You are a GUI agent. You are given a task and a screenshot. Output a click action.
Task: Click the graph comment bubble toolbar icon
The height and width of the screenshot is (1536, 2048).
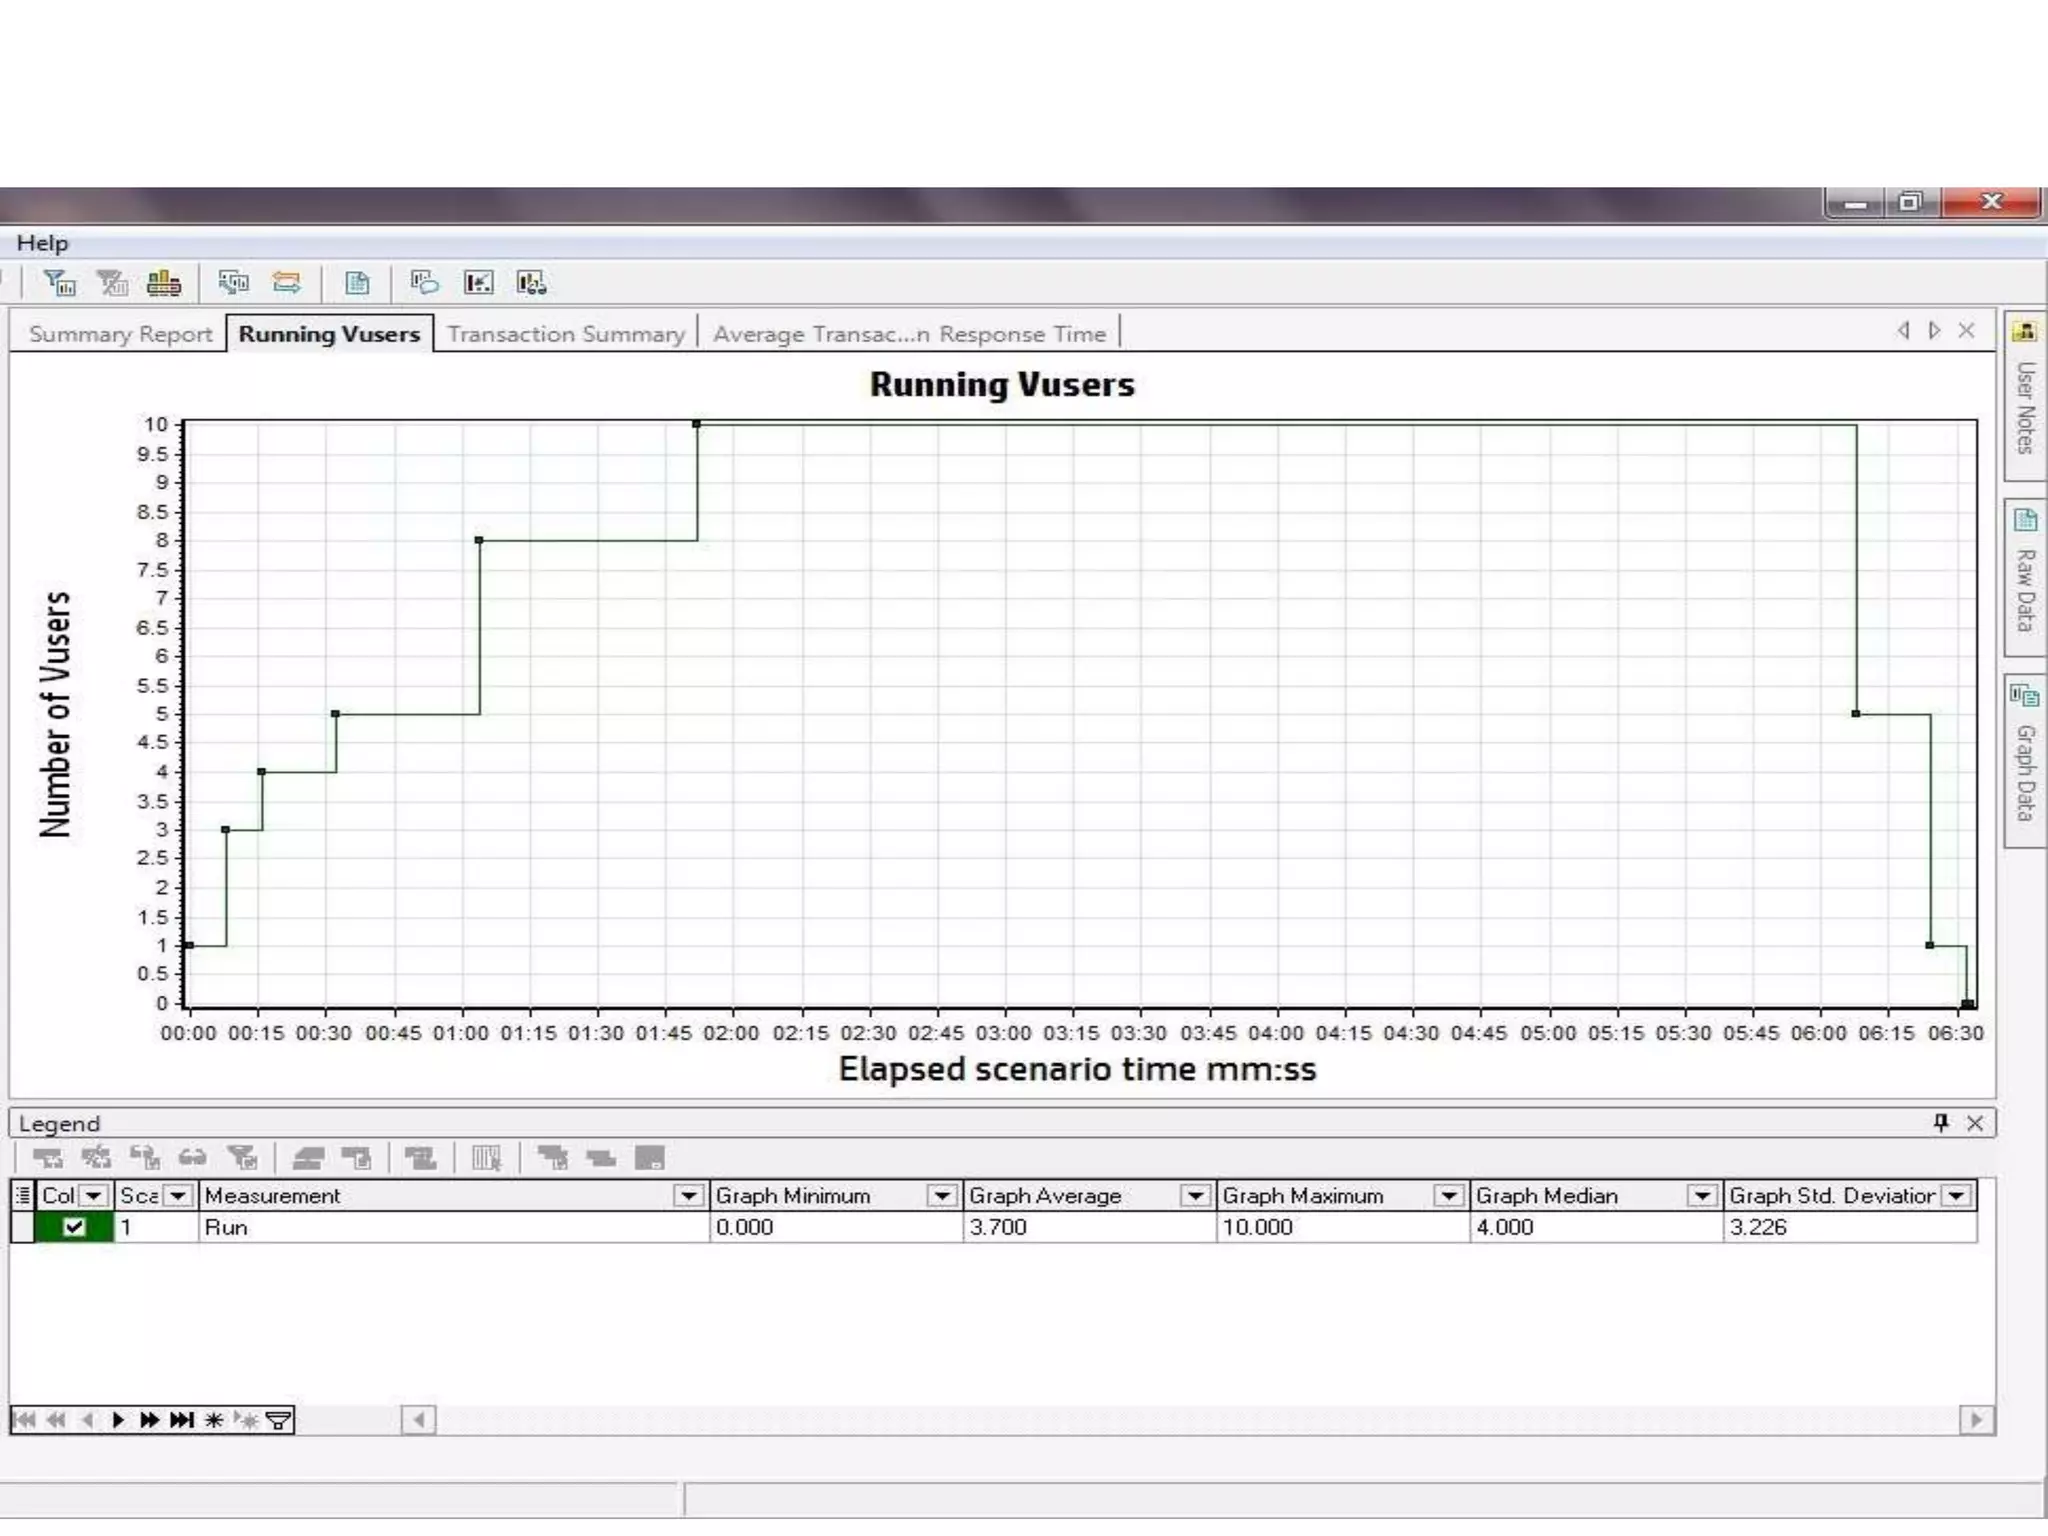[424, 284]
